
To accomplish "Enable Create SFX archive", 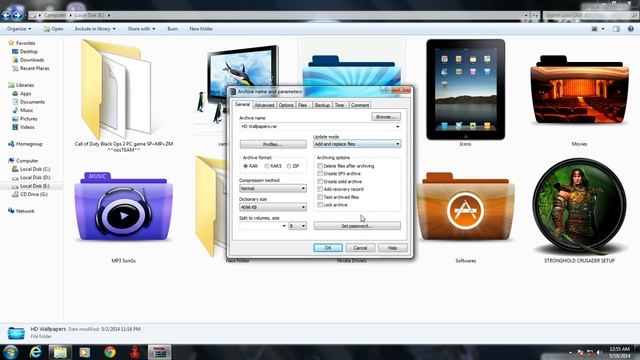I will pyautogui.click(x=320, y=174).
